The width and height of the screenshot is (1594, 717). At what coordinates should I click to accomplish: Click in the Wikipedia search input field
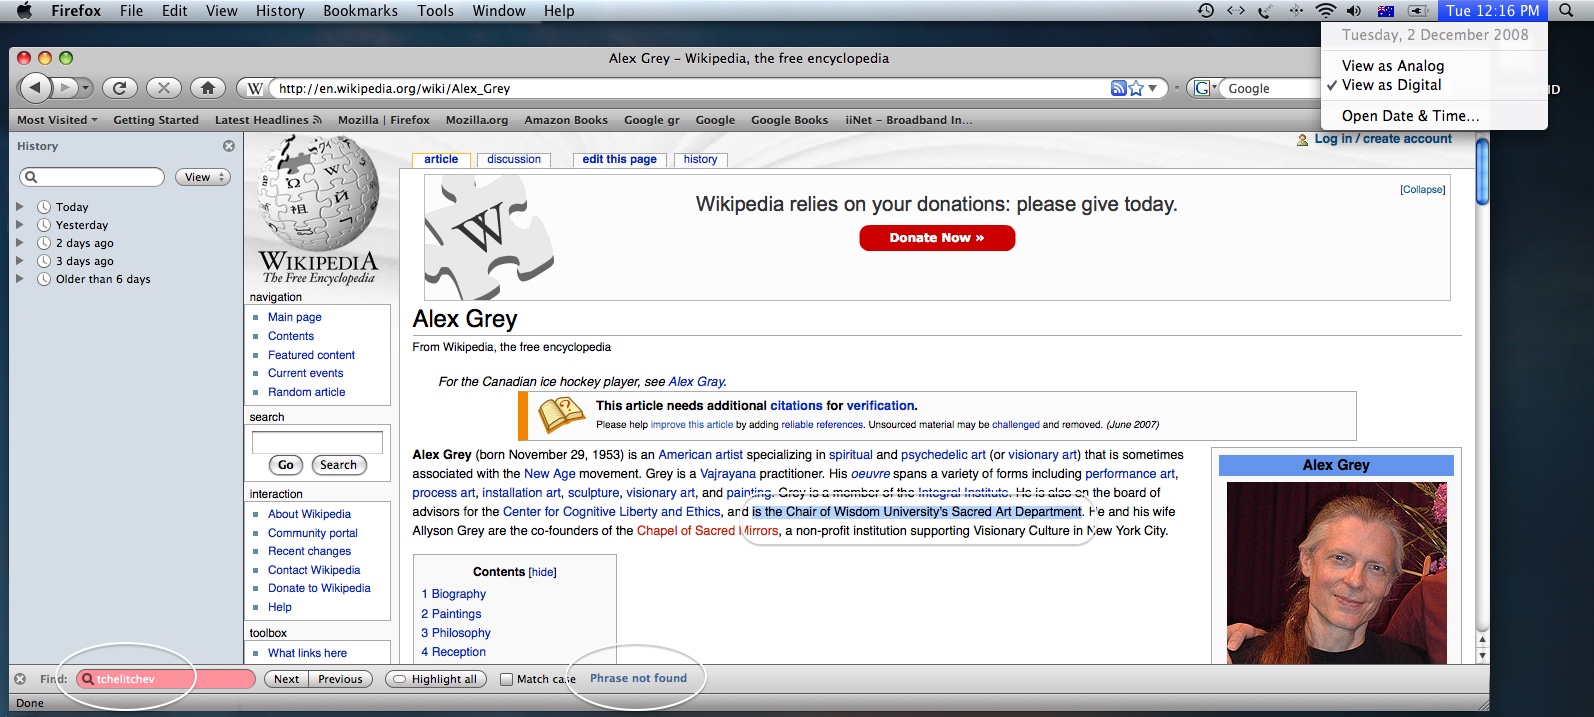(x=317, y=442)
